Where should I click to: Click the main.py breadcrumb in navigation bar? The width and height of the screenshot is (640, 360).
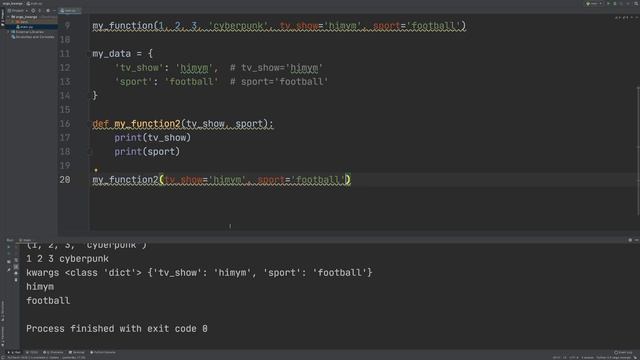click(x=35, y=3)
